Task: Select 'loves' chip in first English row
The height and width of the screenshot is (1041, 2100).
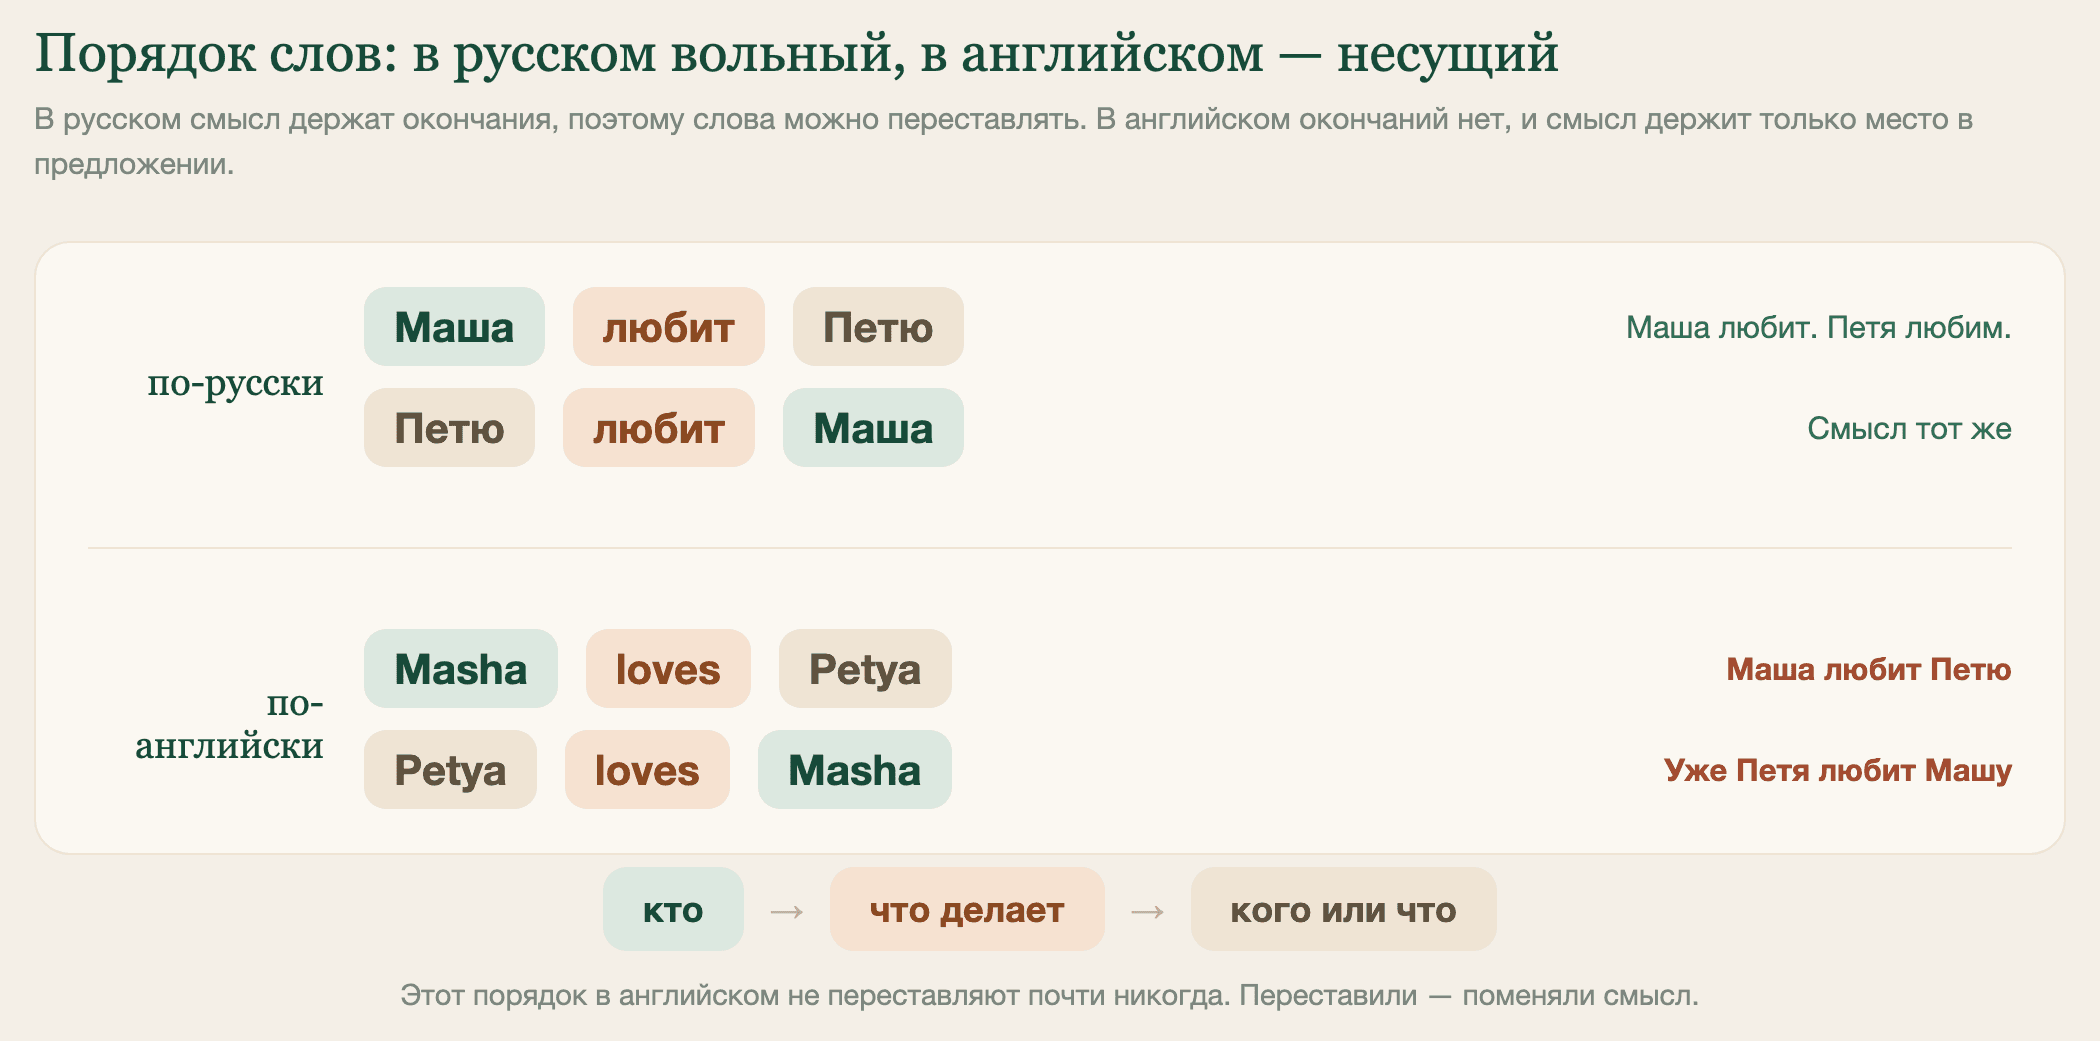Action: (668, 669)
